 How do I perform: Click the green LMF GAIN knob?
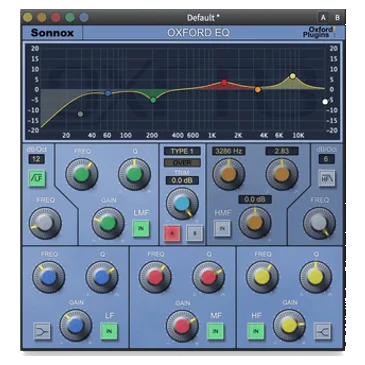click(108, 223)
